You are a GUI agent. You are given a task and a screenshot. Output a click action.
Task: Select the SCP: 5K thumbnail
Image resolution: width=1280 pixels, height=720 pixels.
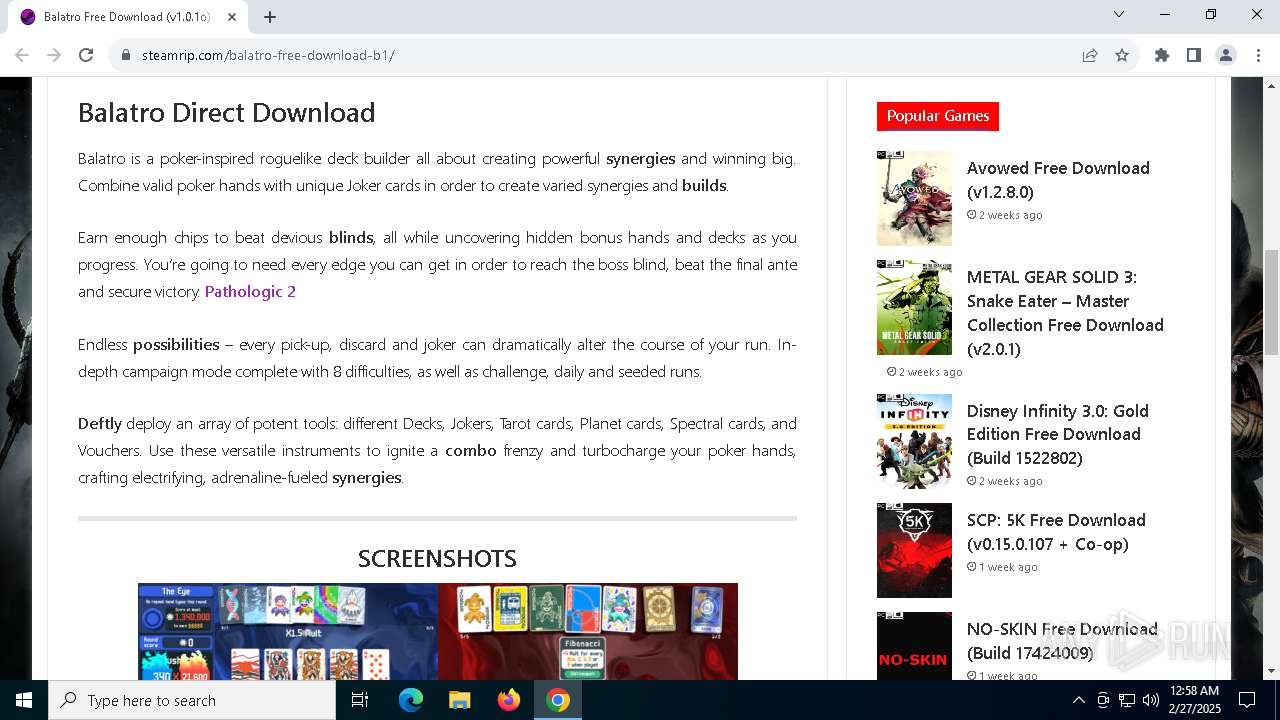point(914,550)
